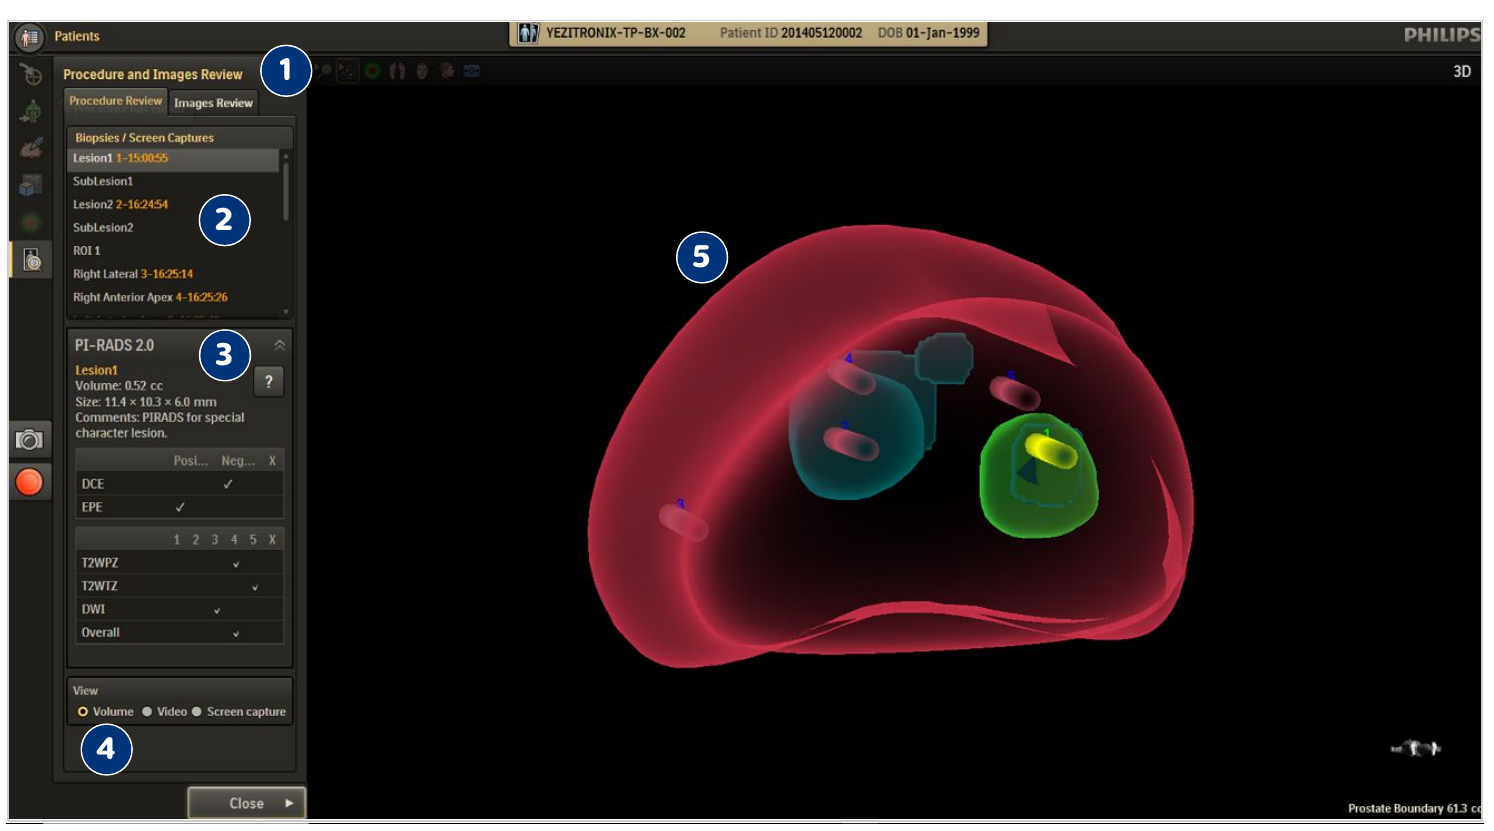Screen dimensions: 1494x831
Task: Choose the feet orientation view icon
Action: (x=397, y=71)
